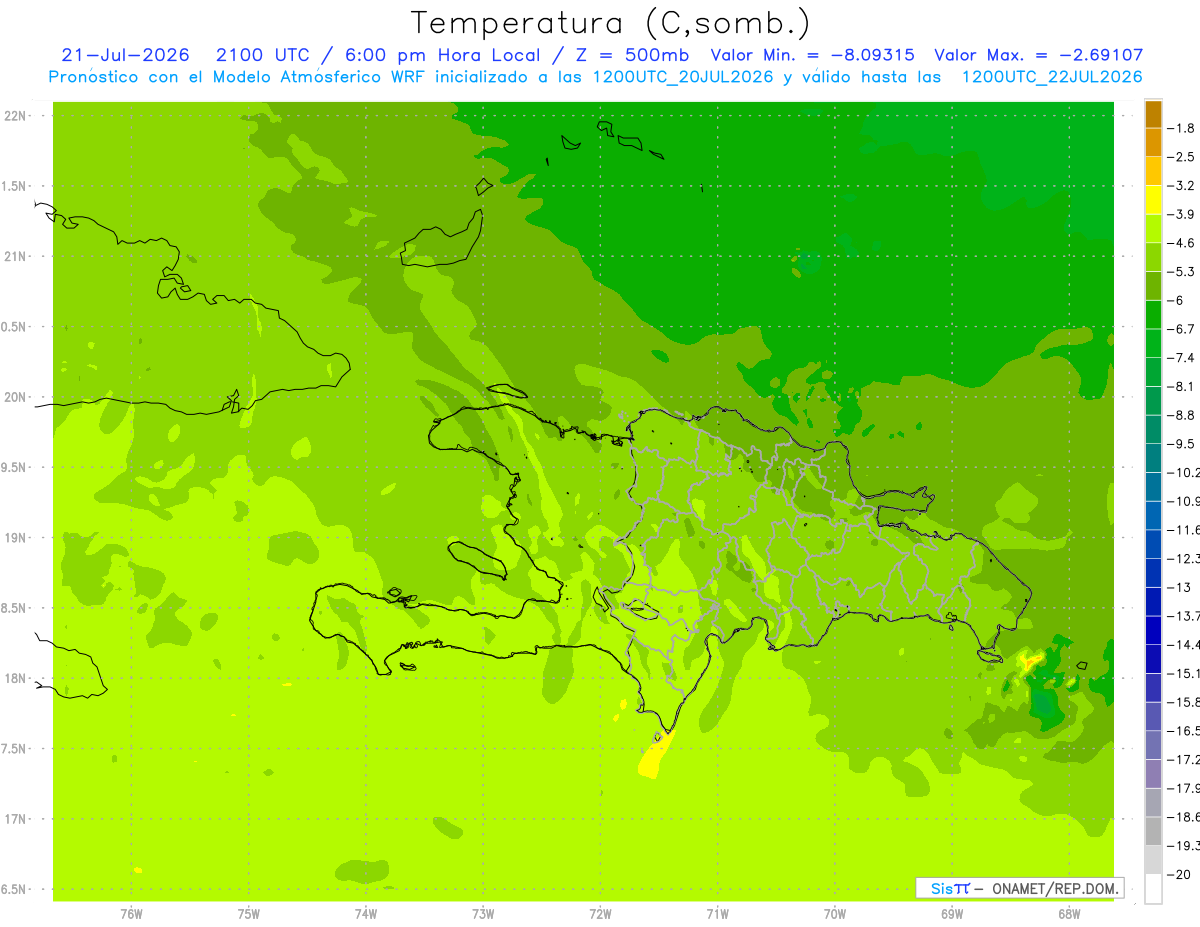
Task: Click the '75W' longitude axis label
Action: point(249,913)
